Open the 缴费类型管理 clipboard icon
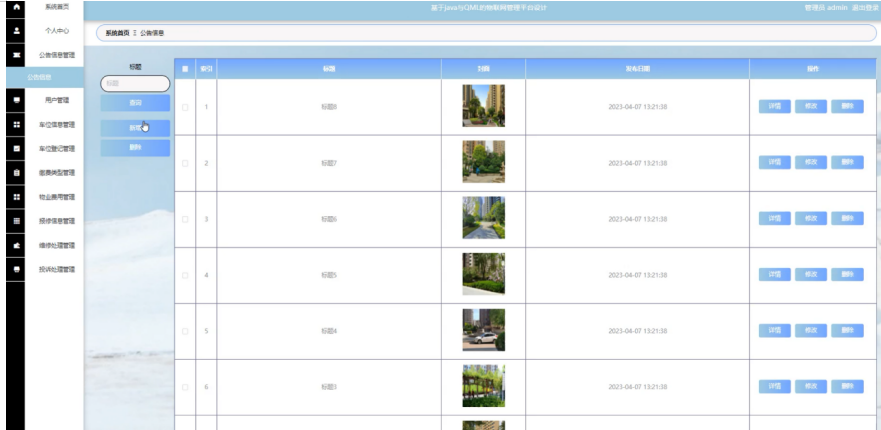Viewport: 881px width, 430px height. tap(16, 173)
